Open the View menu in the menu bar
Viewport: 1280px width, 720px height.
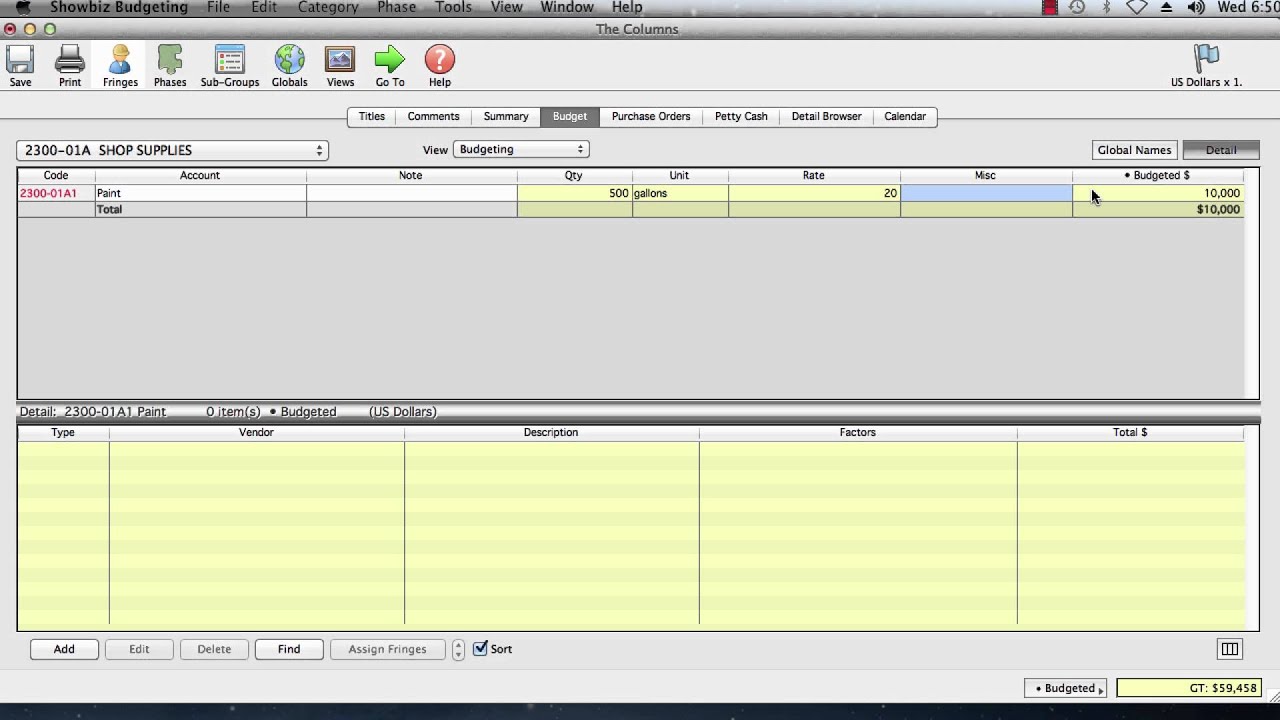tap(506, 7)
